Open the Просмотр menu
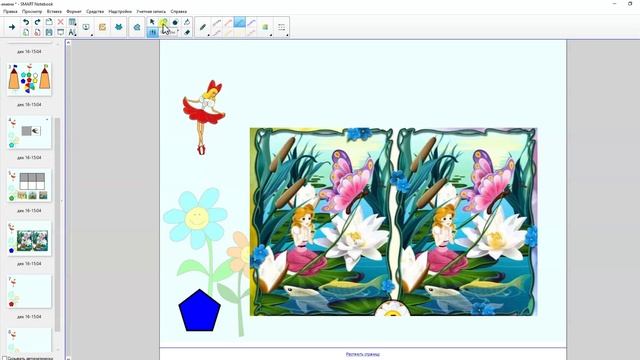This screenshot has width=640, height=360. 32,11
